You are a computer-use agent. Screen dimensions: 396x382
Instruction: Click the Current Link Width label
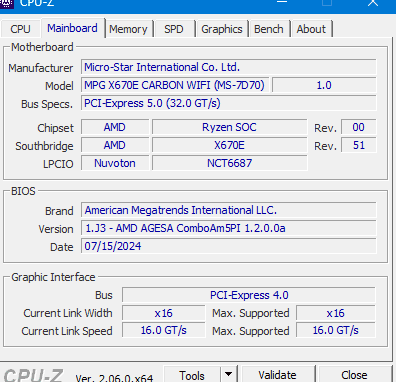68,313
